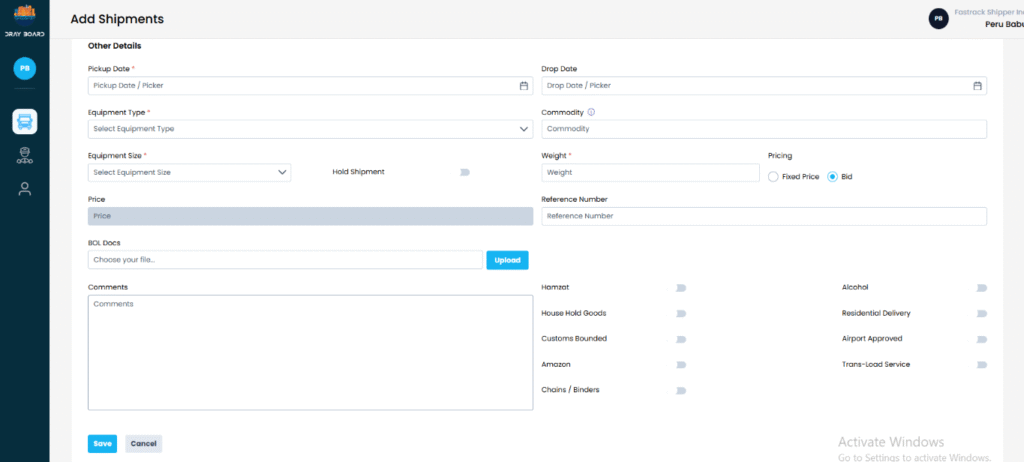Screen dimensions: 1024x462
Task: Turn on the Alcohol toggle
Action: pyautogui.click(x=982, y=287)
